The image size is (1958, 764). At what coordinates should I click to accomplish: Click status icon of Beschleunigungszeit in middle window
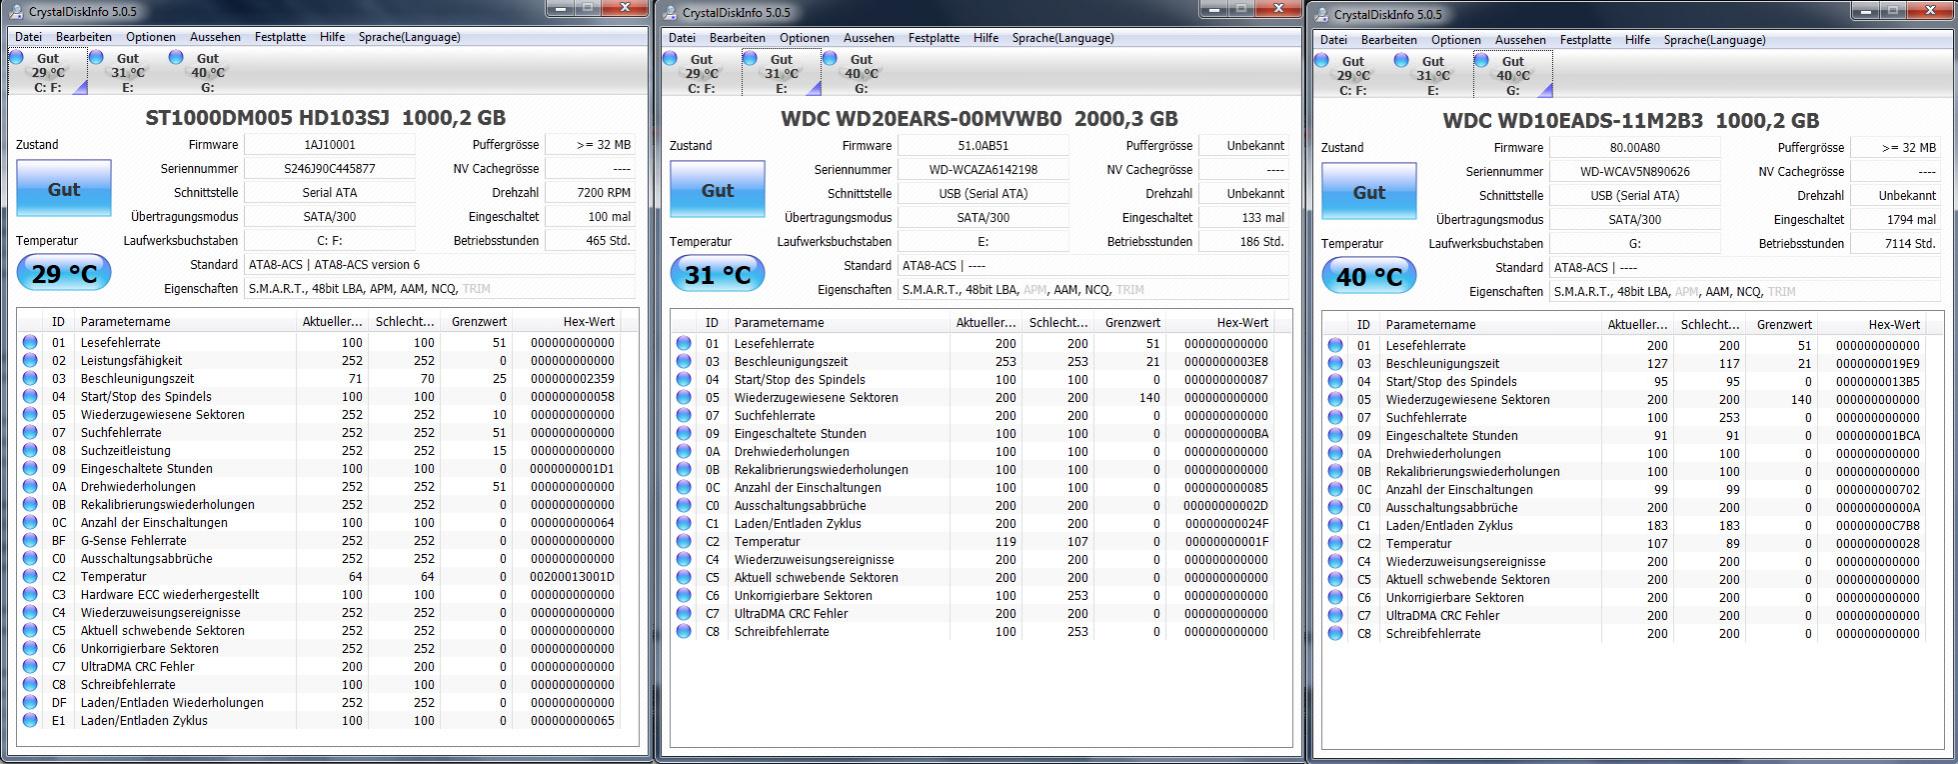(x=684, y=361)
